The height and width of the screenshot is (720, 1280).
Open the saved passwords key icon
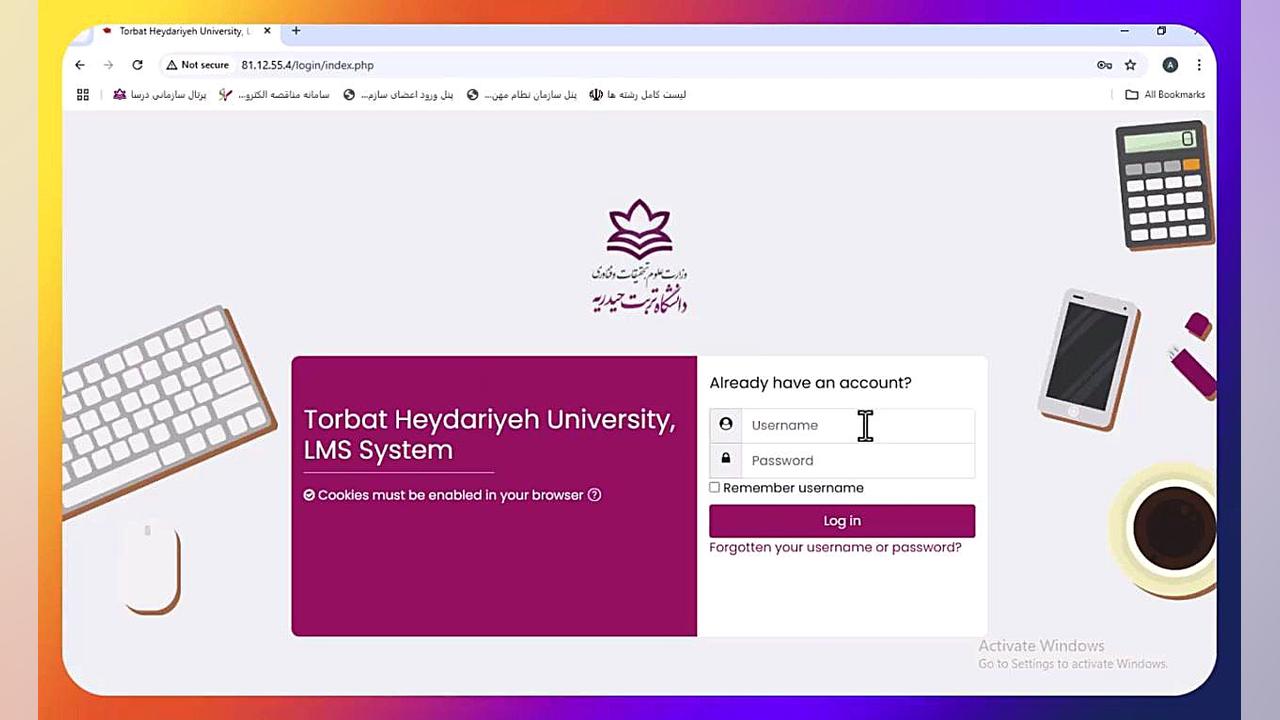click(1104, 65)
